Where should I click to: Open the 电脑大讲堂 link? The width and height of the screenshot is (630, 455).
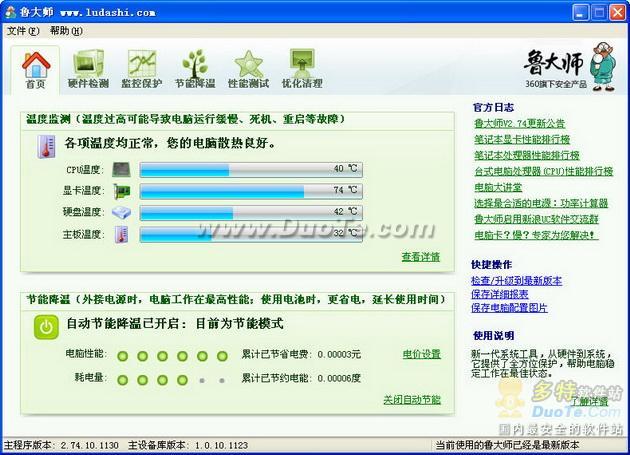(499, 187)
